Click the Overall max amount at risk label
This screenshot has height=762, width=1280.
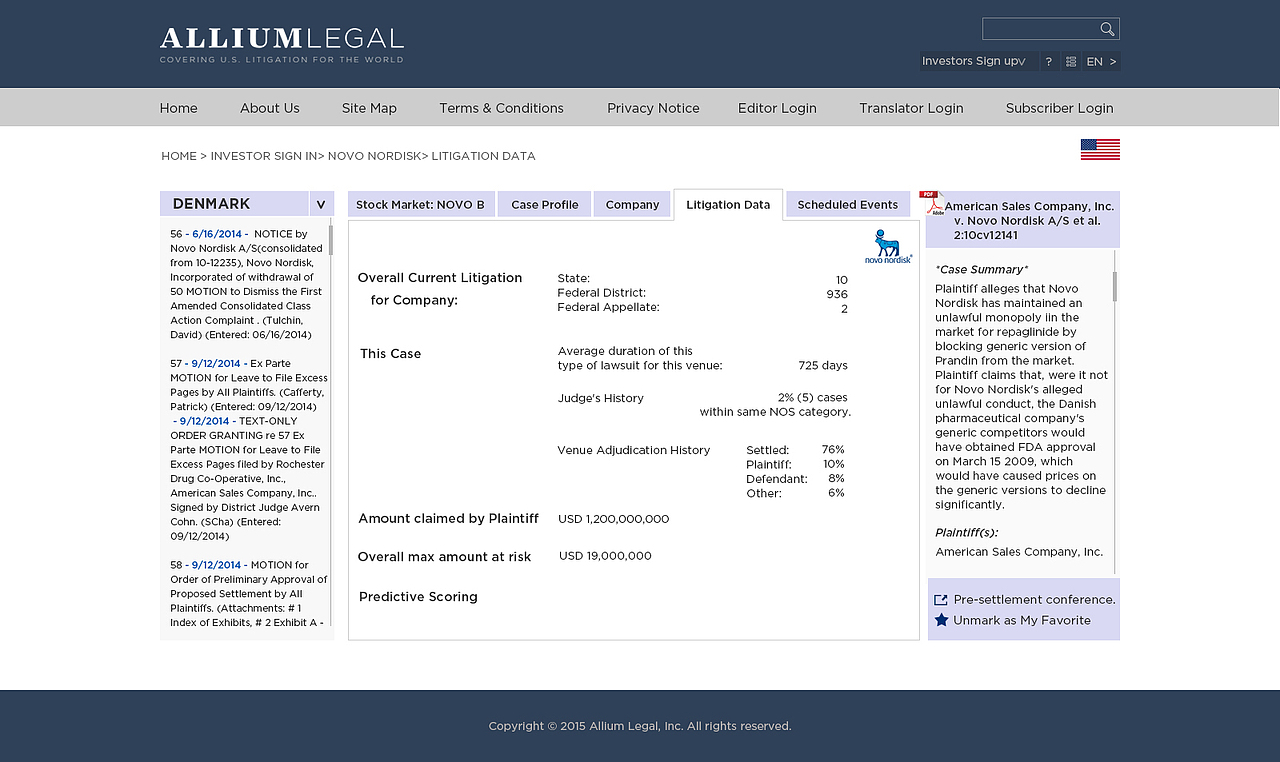click(x=445, y=557)
